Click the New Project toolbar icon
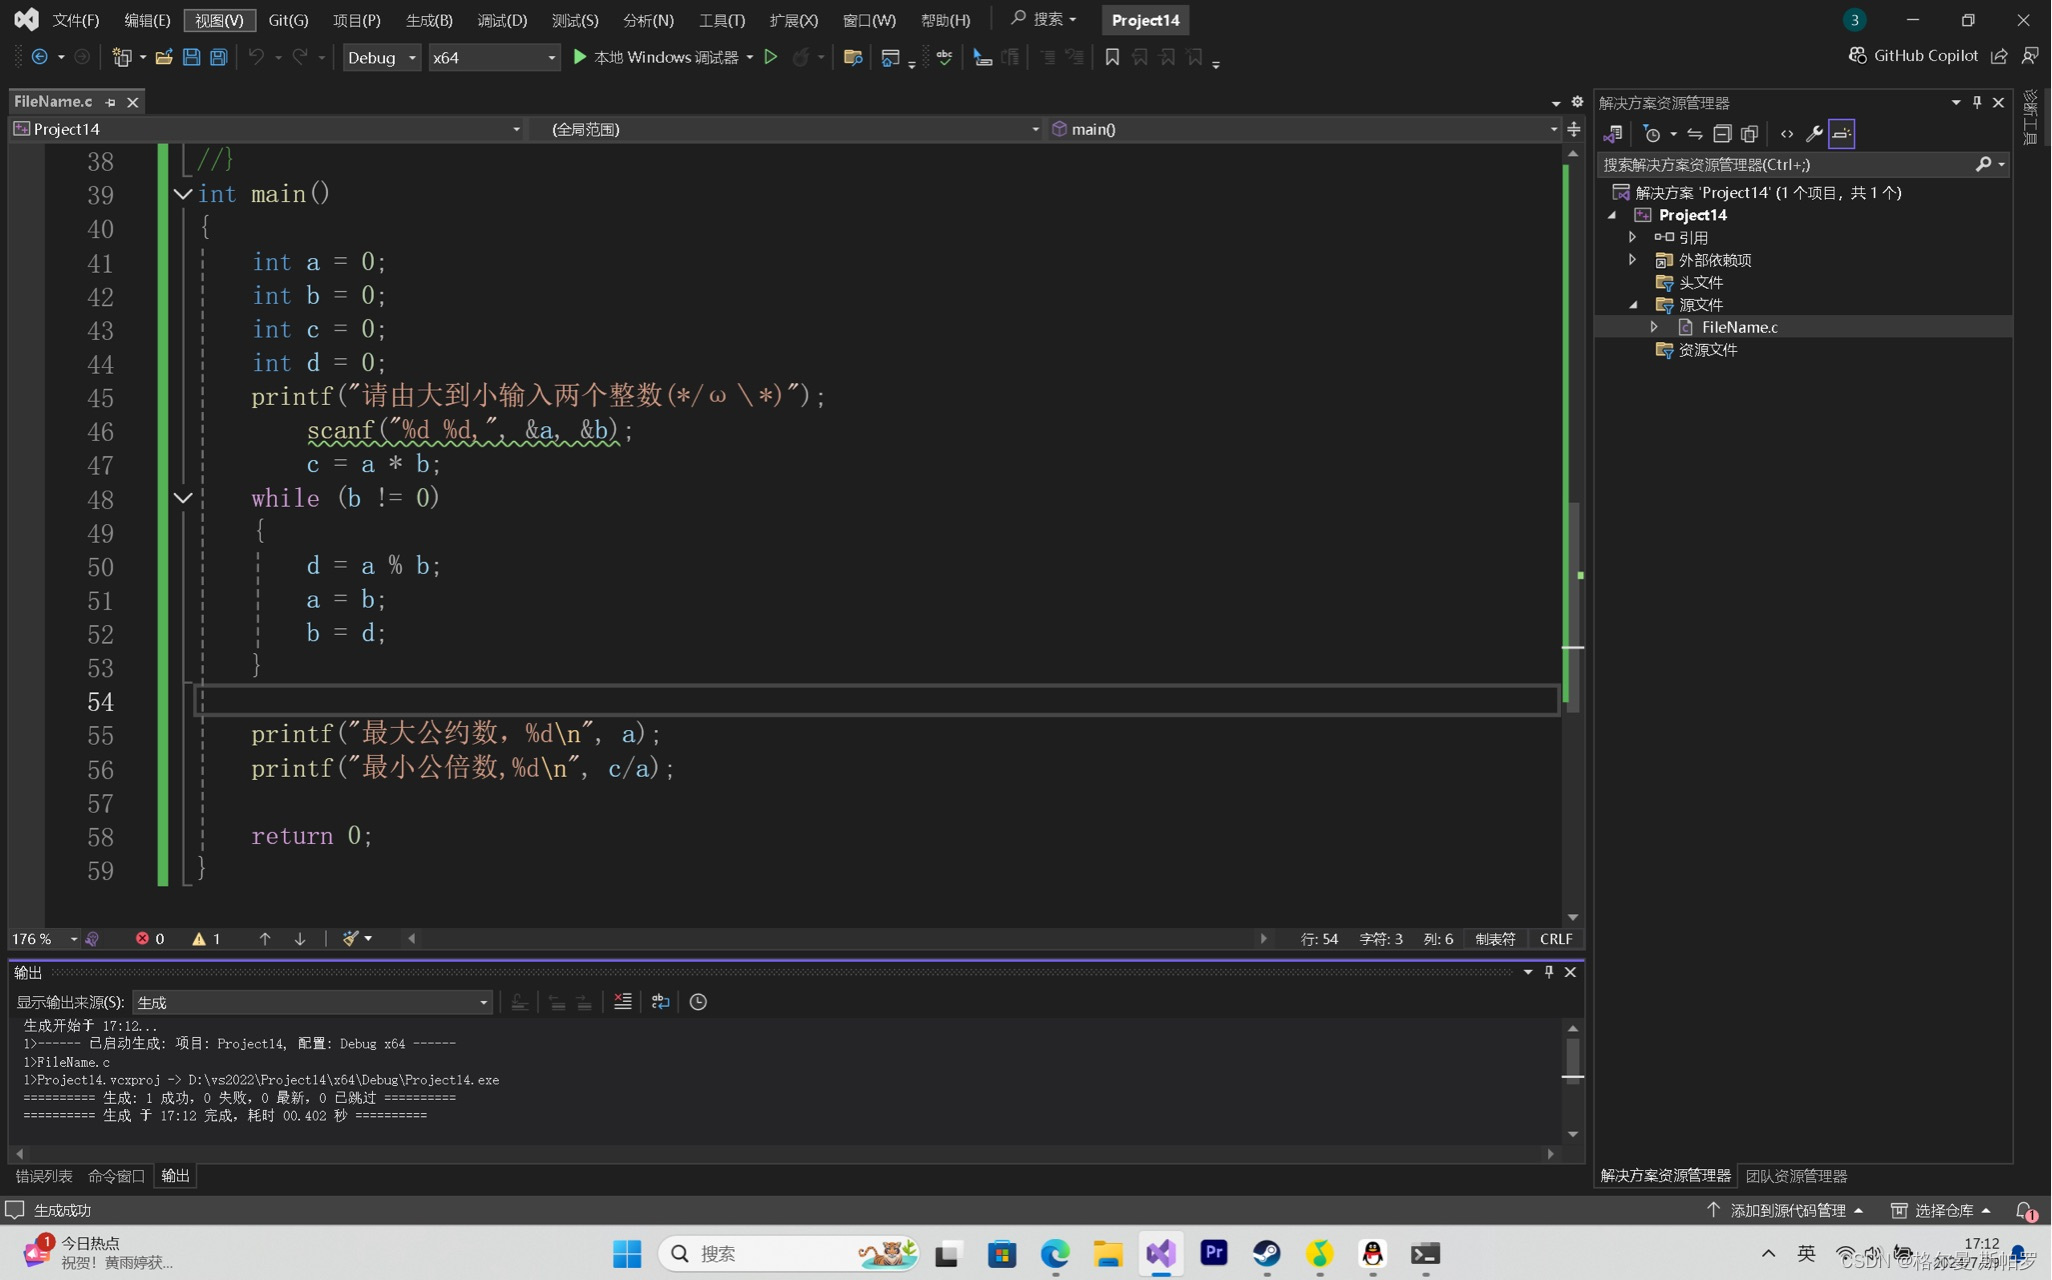This screenshot has width=2052, height=1280. pyautogui.click(x=122, y=57)
